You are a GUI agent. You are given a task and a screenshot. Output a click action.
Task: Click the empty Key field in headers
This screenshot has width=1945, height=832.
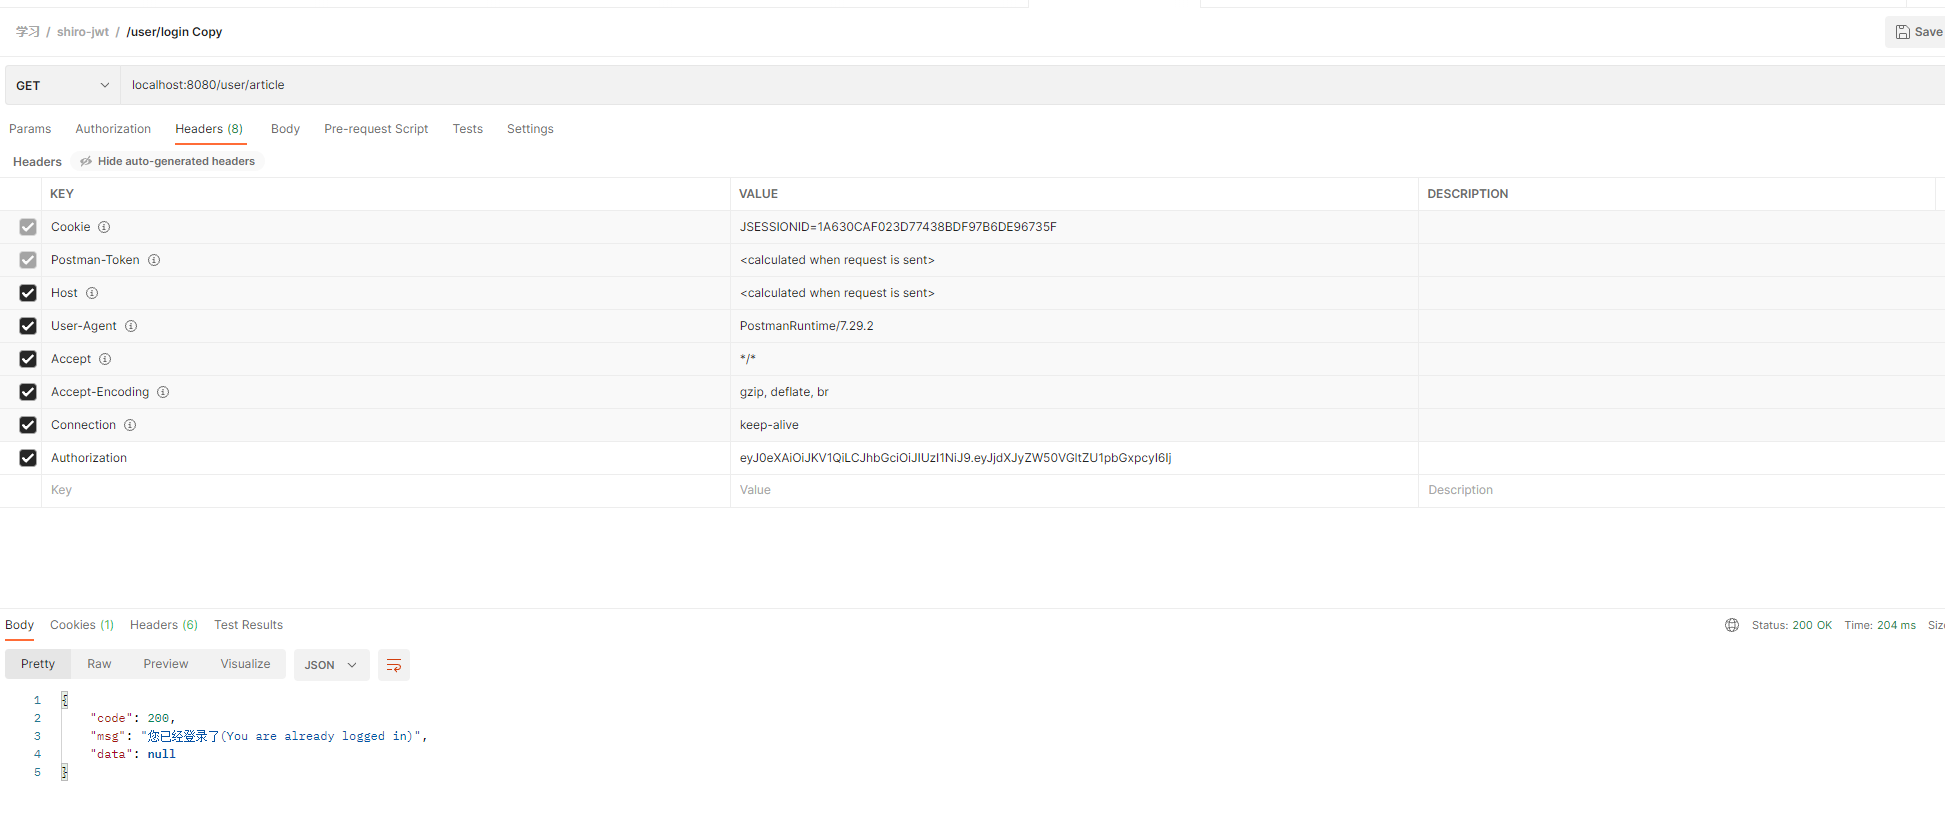380,490
